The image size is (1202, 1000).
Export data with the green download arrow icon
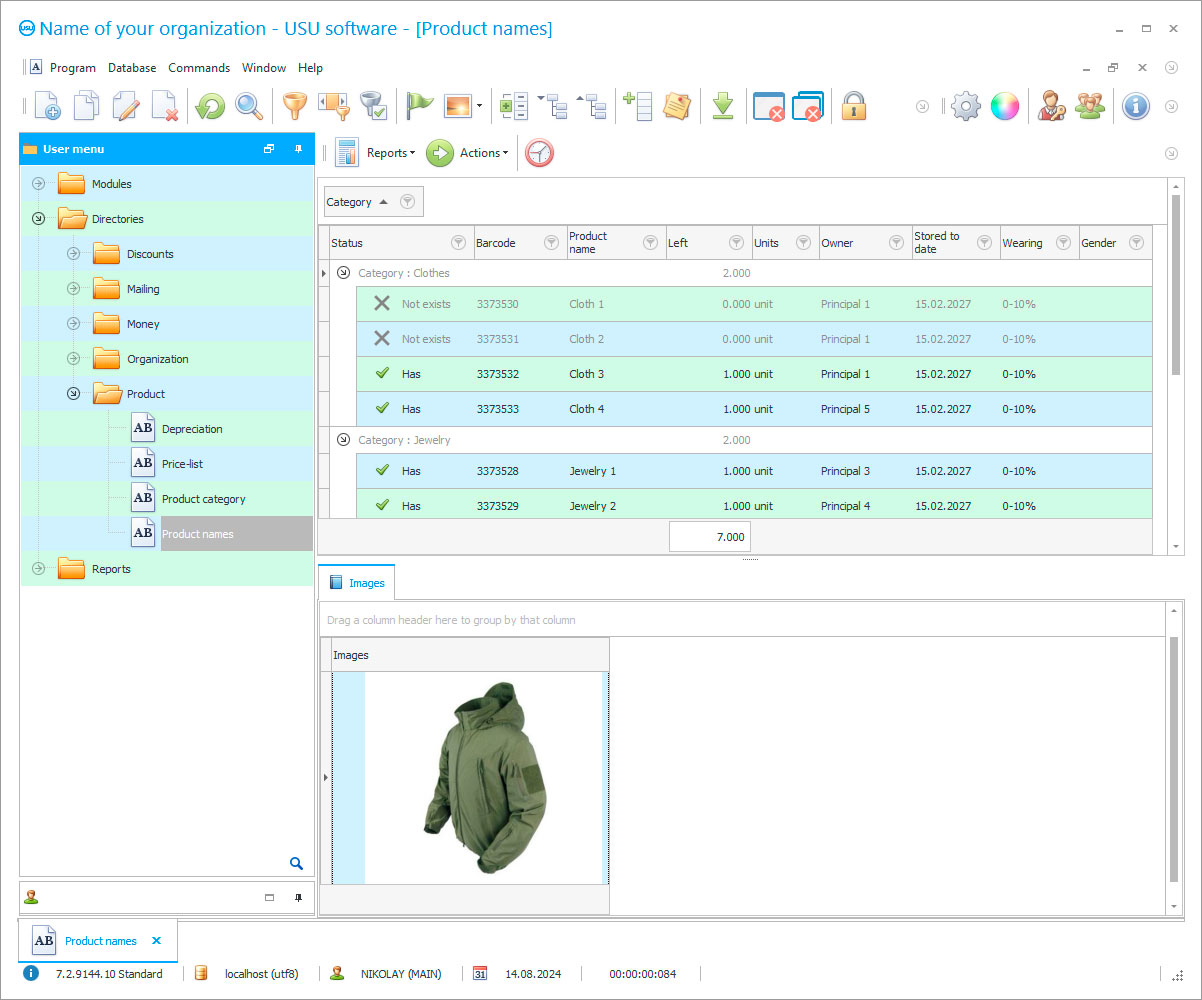[x=723, y=105]
